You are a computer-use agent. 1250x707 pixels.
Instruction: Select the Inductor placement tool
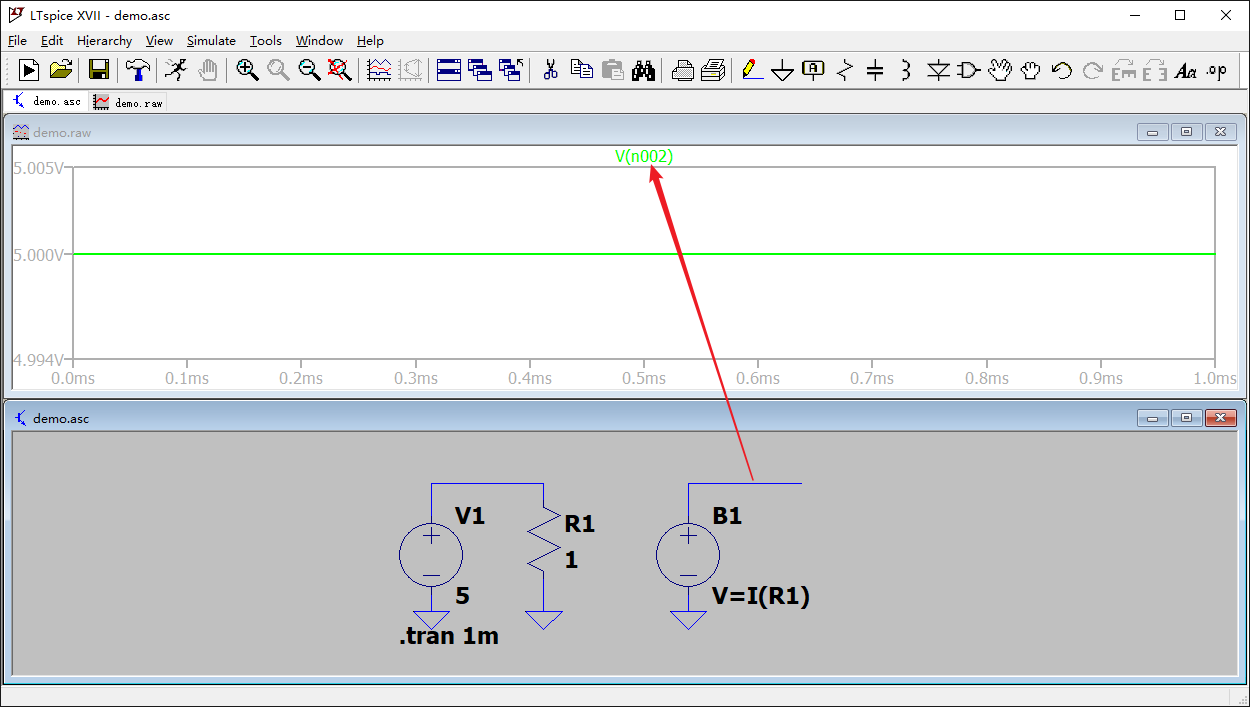point(904,70)
